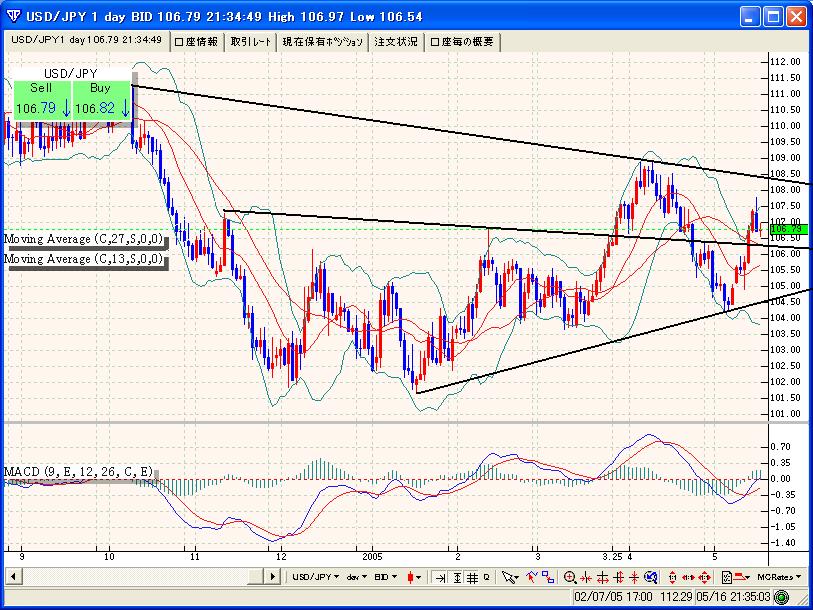
Task: Click the Buy 106.82 button
Action: [102, 101]
